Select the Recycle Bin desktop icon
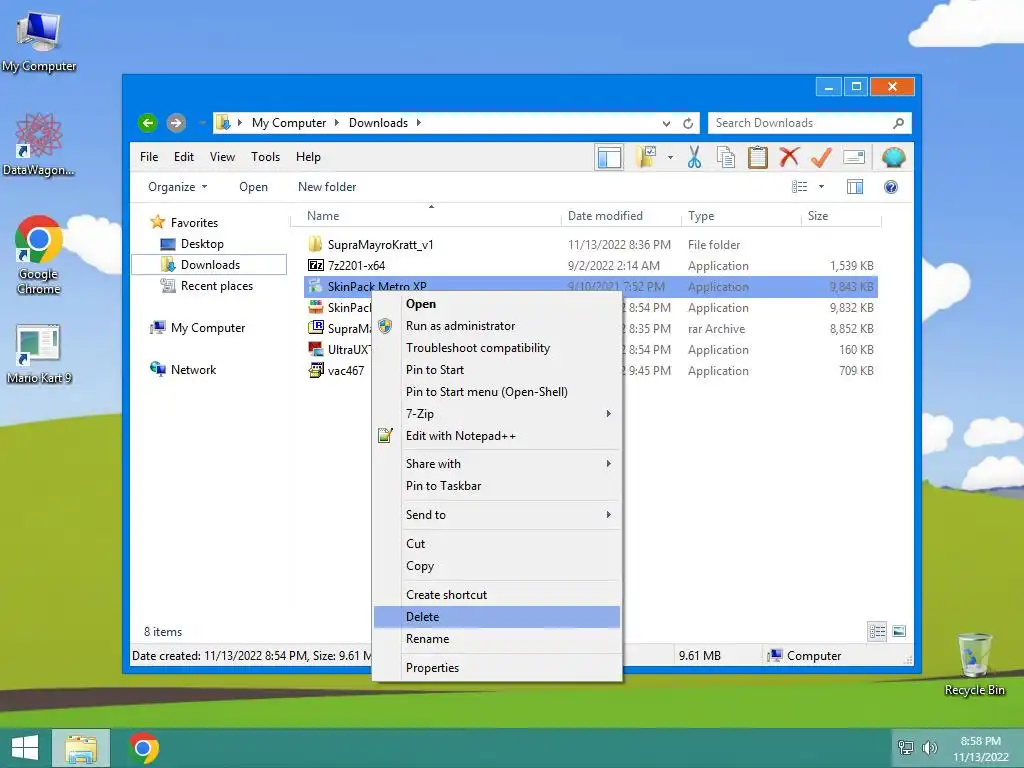Viewport: 1024px width, 768px height. pyautogui.click(x=974, y=665)
